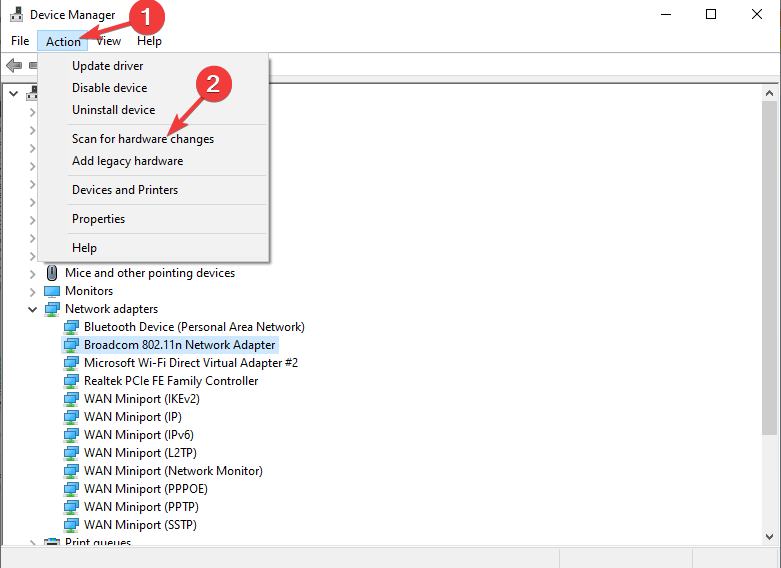
Task: Select Mice and other pointing devices label
Action: (150, 273)
